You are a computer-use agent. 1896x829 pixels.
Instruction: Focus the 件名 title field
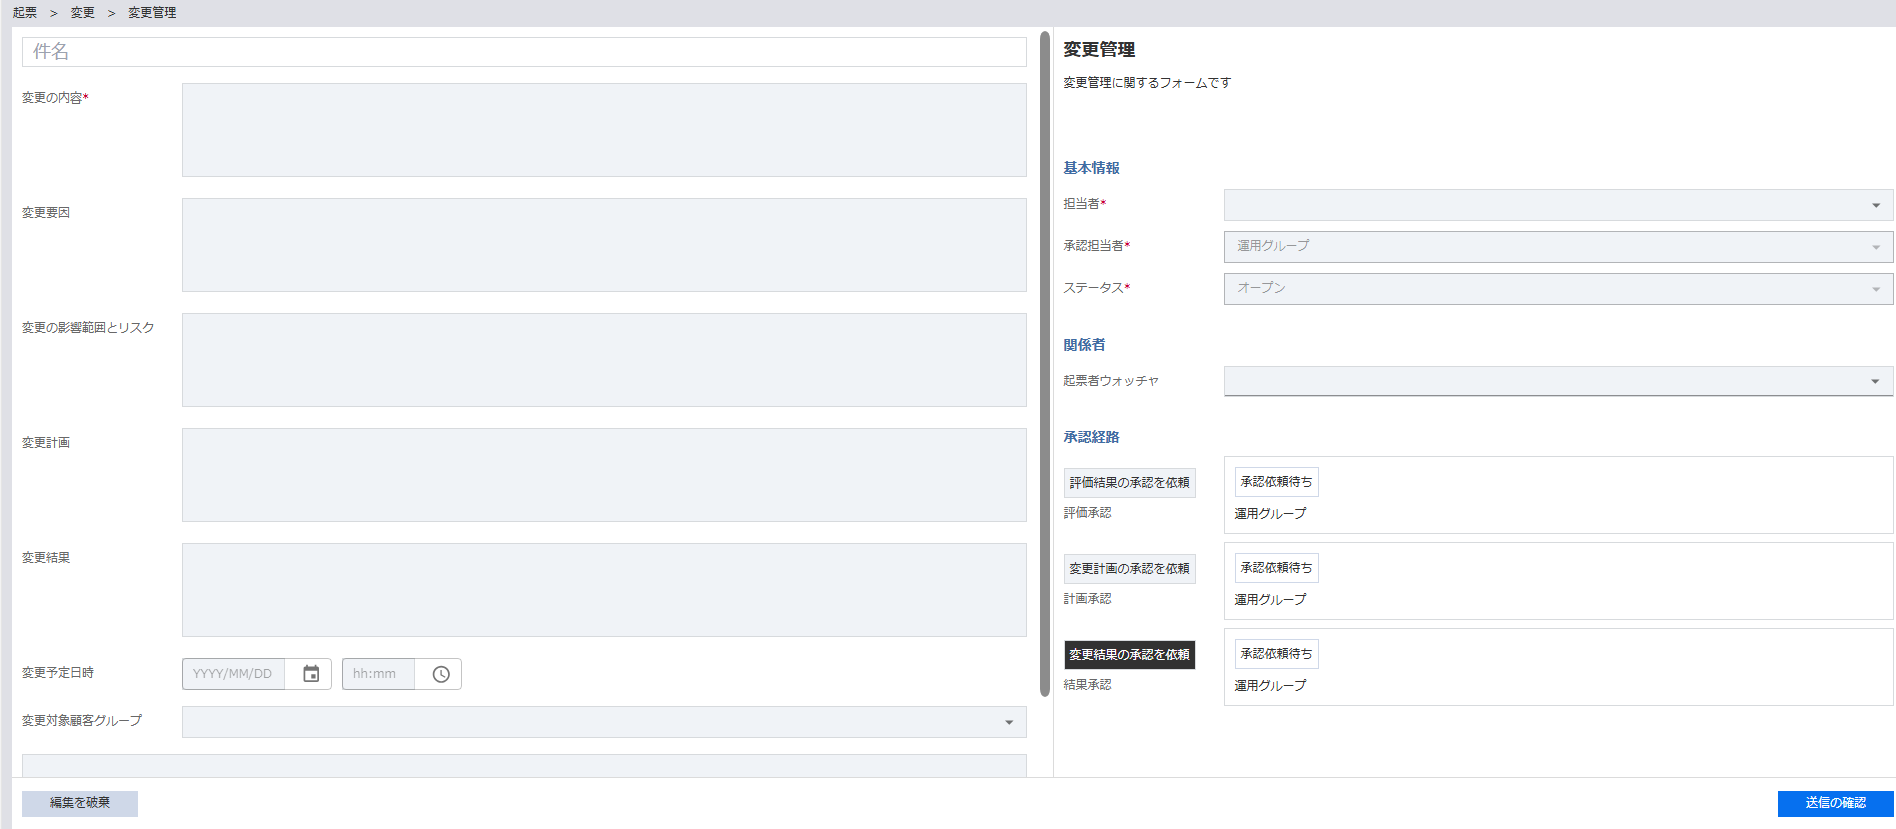(x=524, y=52)
